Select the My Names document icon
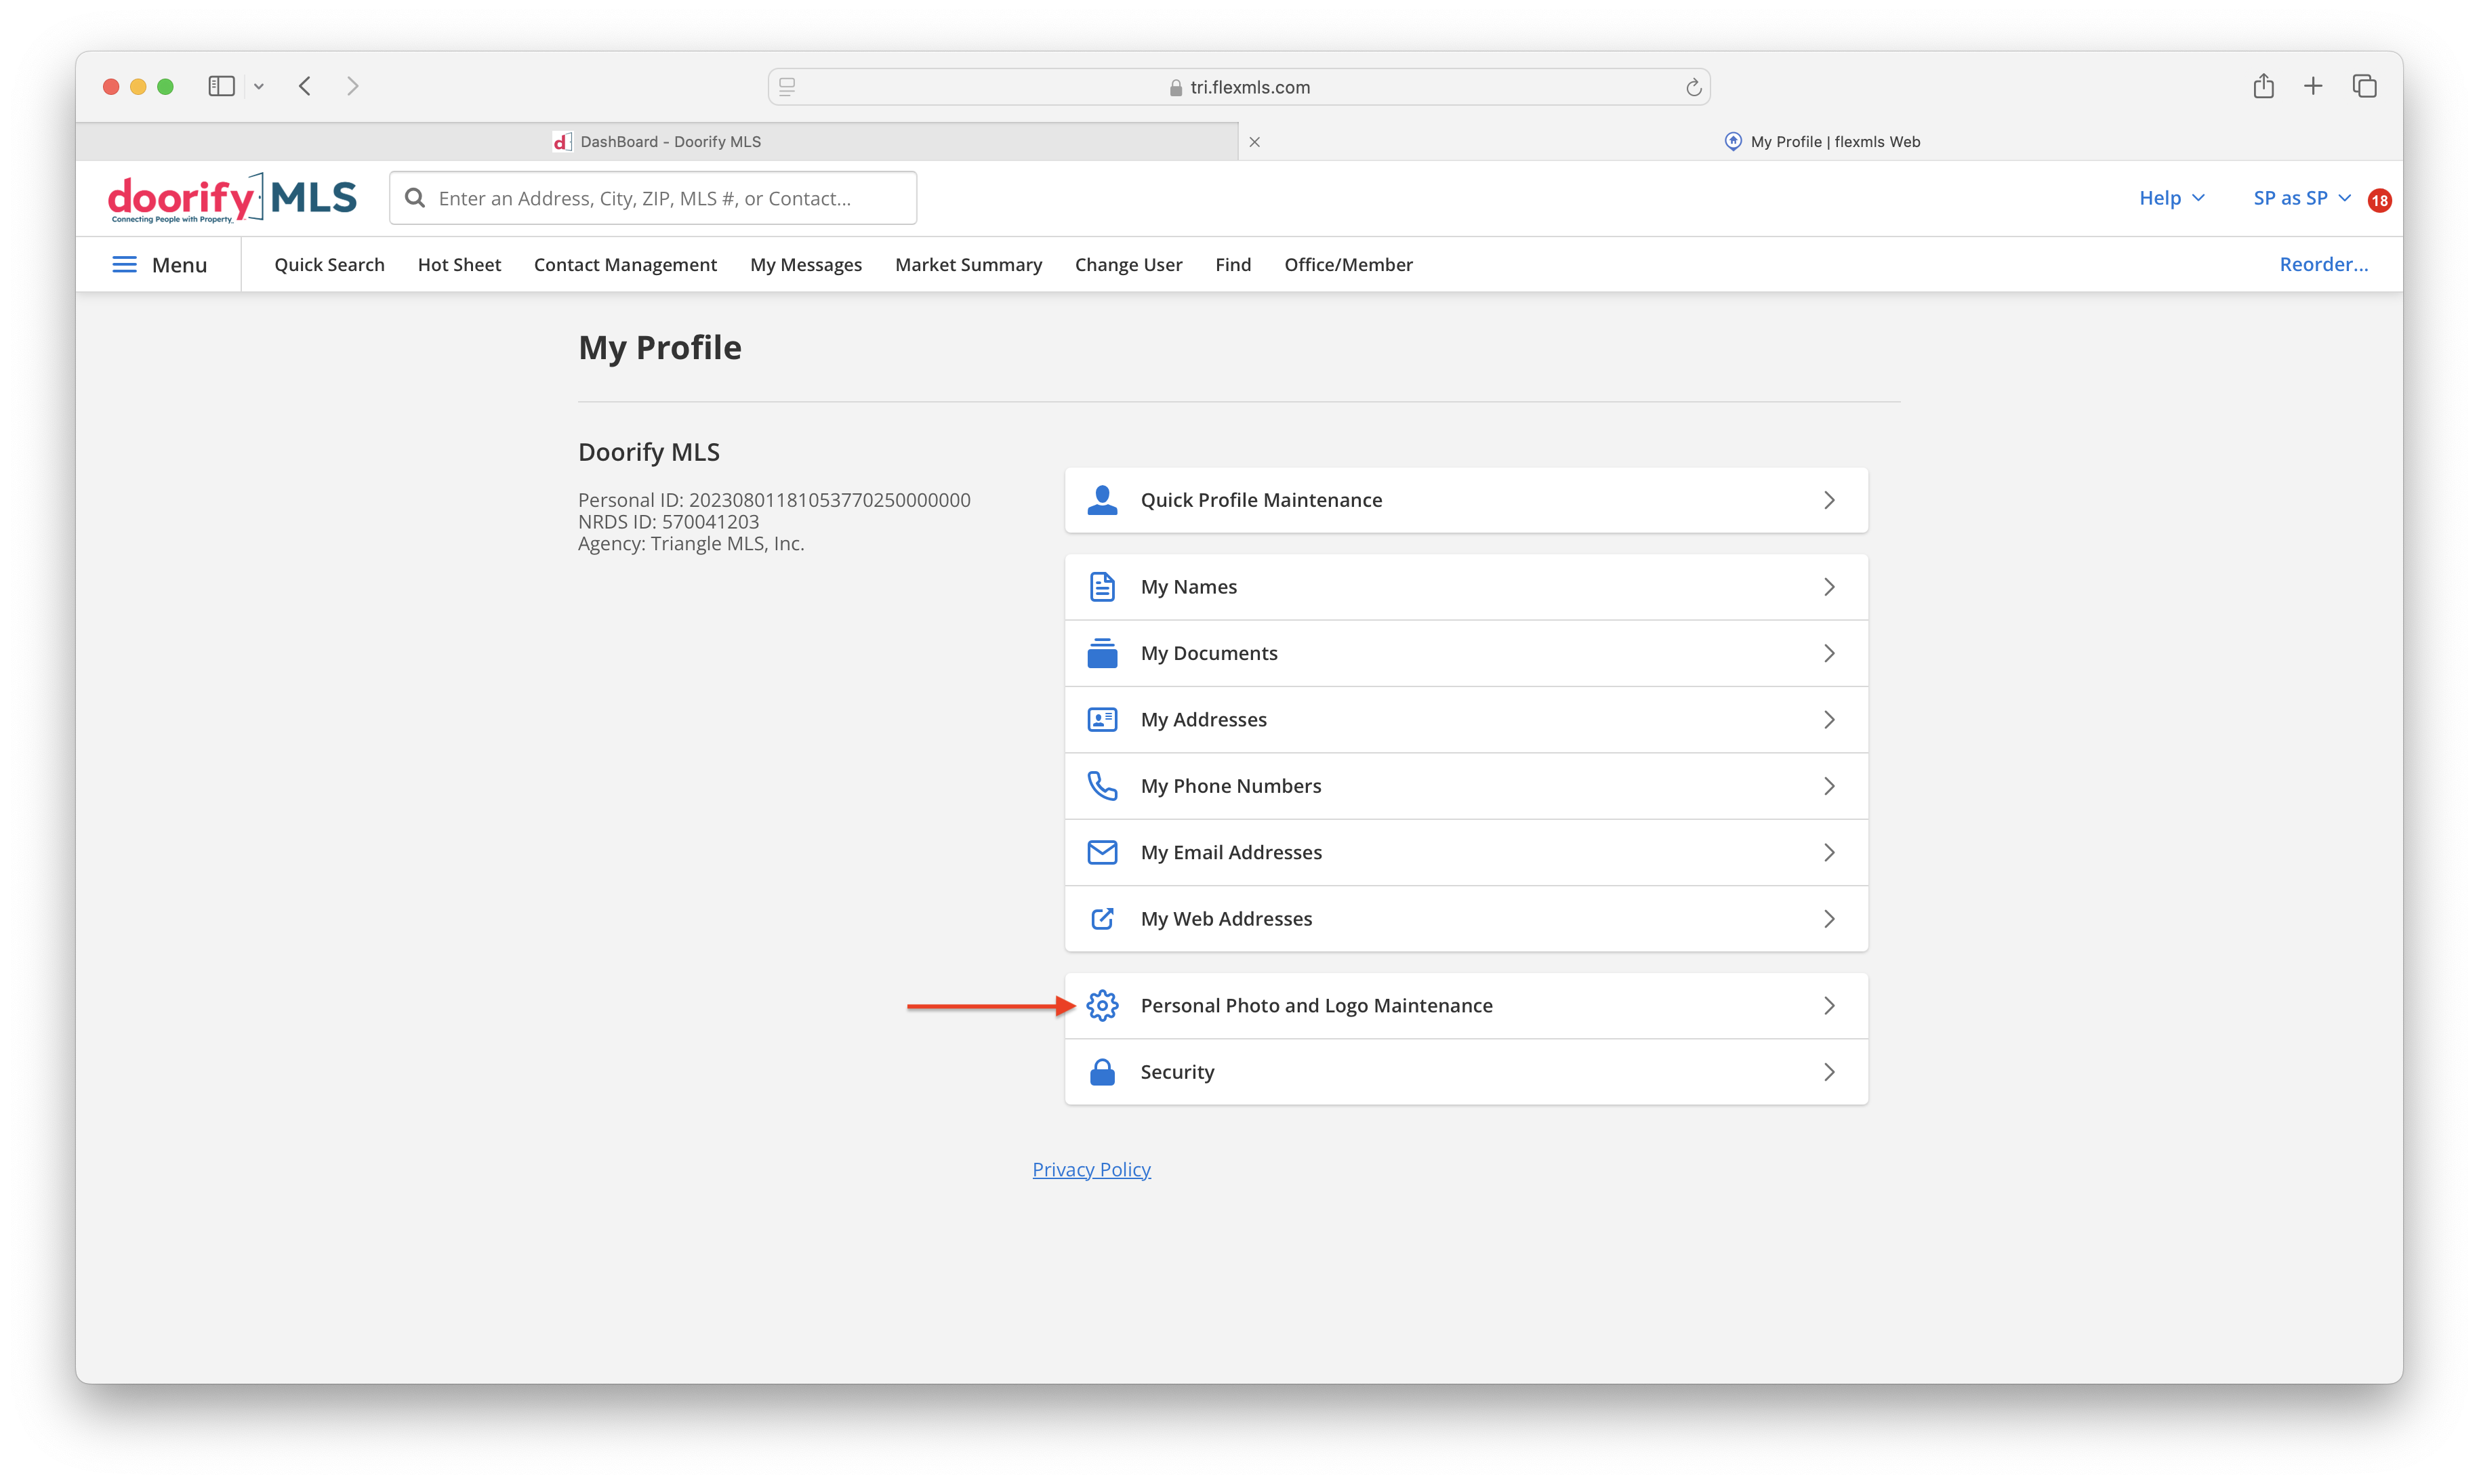The height and width of the screenshot is (1484, 2479). click(1102, 586)
